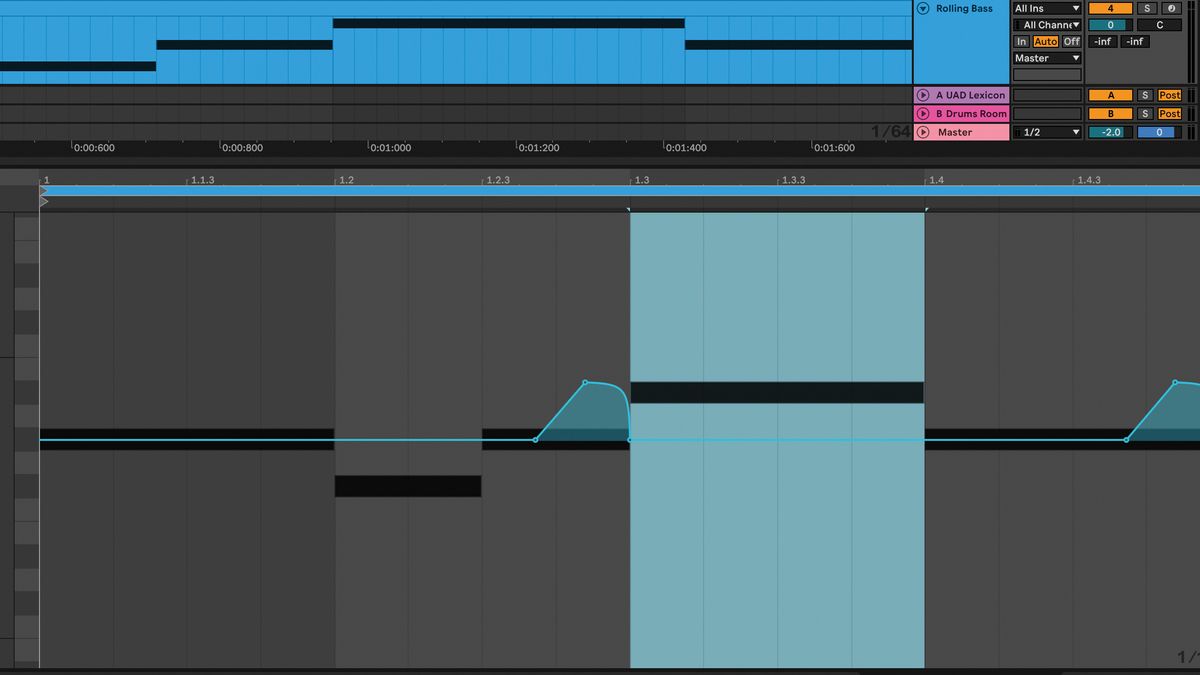Image resolution: width=1200 pixels, height=675 pixels.
Task: Solo the Rolling Bass track
Action: tap(1146, 9)
